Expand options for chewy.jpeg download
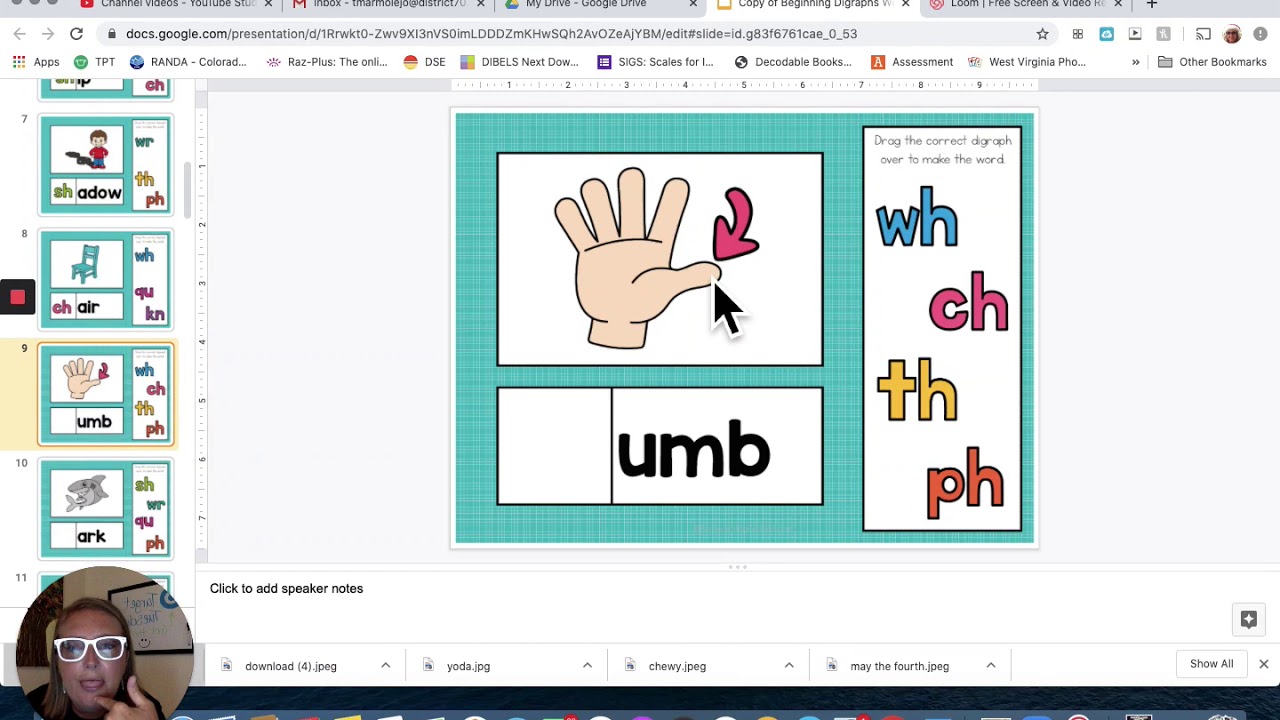Viewport: 1280px width, 720px height. 789,666
